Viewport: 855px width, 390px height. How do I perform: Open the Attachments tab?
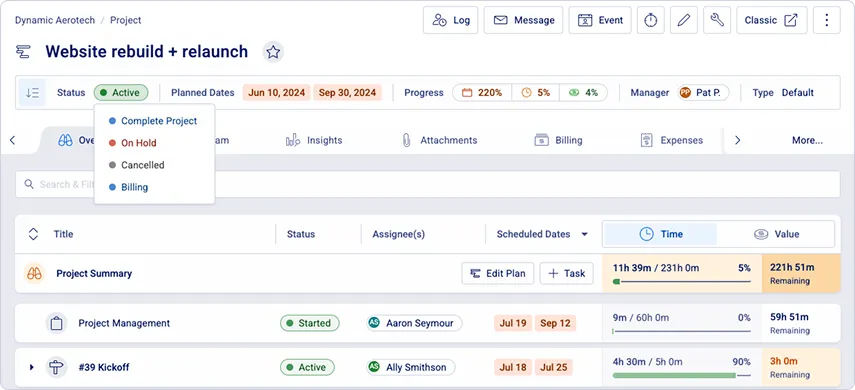tap(439, 140)
